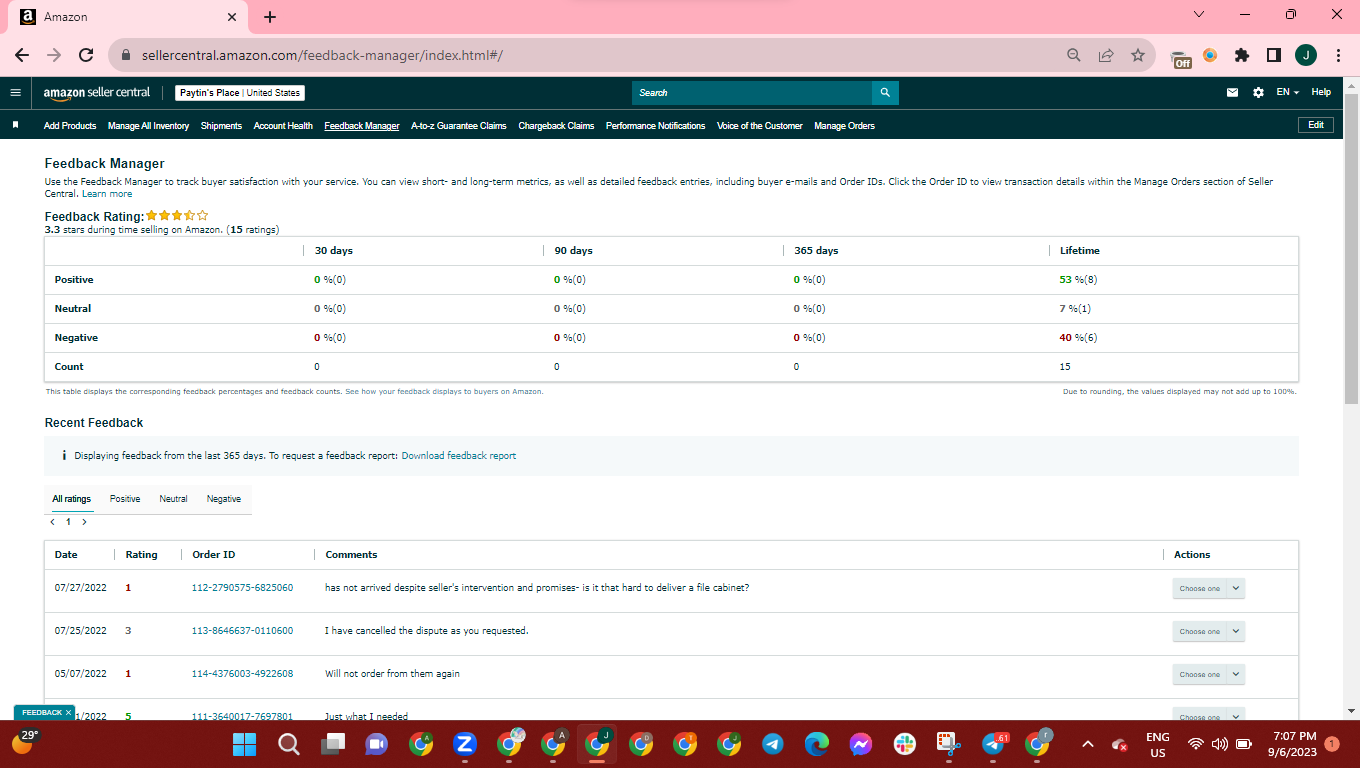Show hidden system tray icons
This screenshot has width=1360, height=768.
pos(1088,744)
